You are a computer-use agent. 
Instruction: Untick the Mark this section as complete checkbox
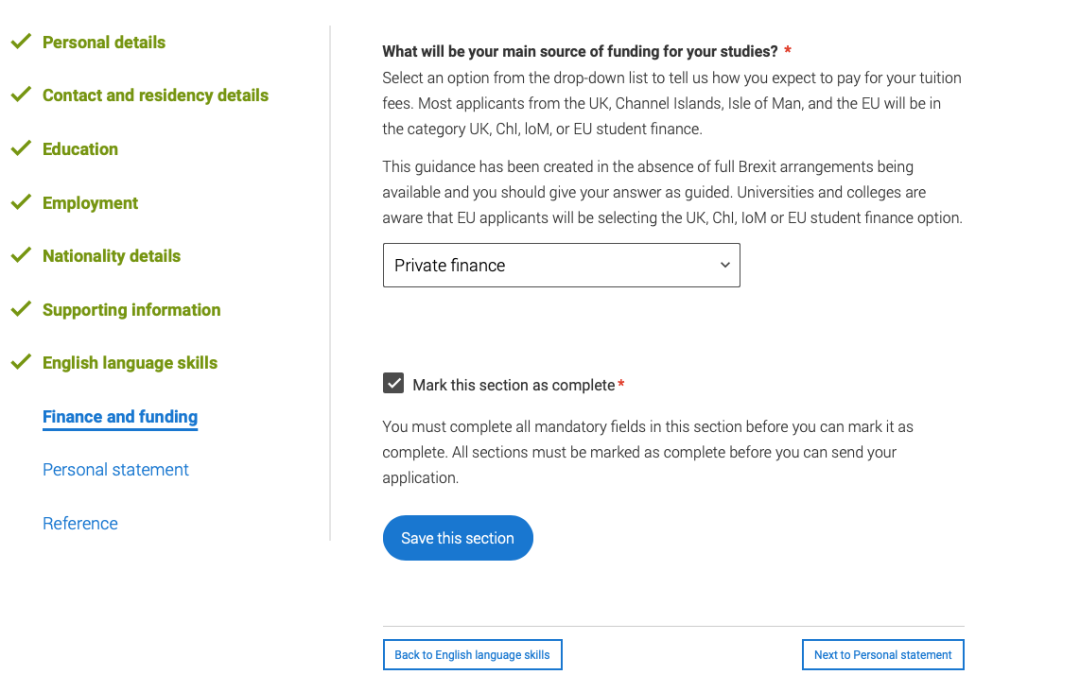[x=394, y=384]
